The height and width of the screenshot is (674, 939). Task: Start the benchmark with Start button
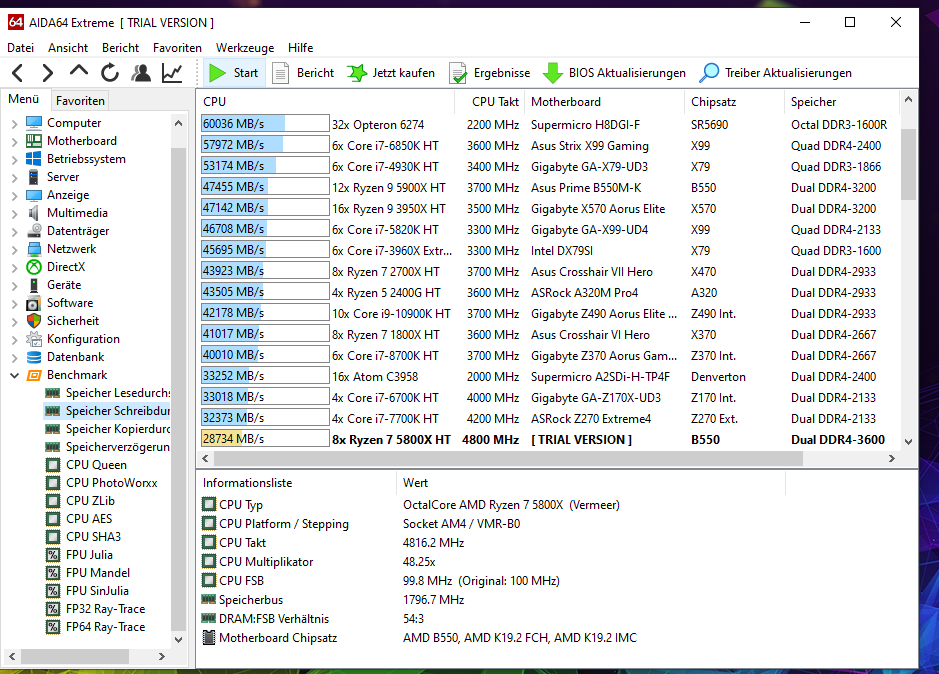pyautogui.click(x=234, y=73)
